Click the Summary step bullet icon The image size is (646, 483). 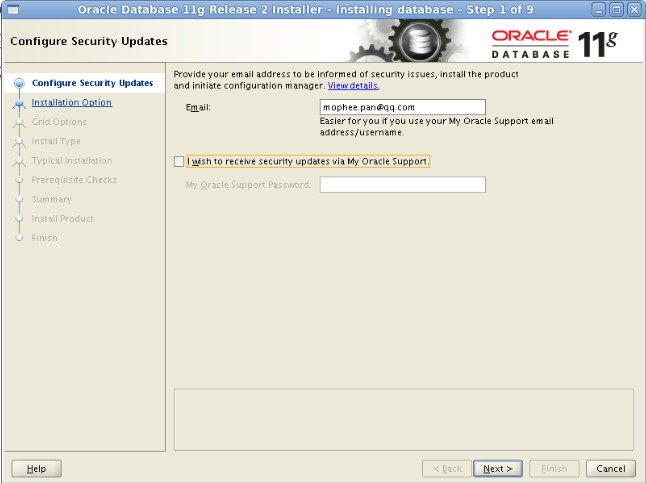click(19, 199)
